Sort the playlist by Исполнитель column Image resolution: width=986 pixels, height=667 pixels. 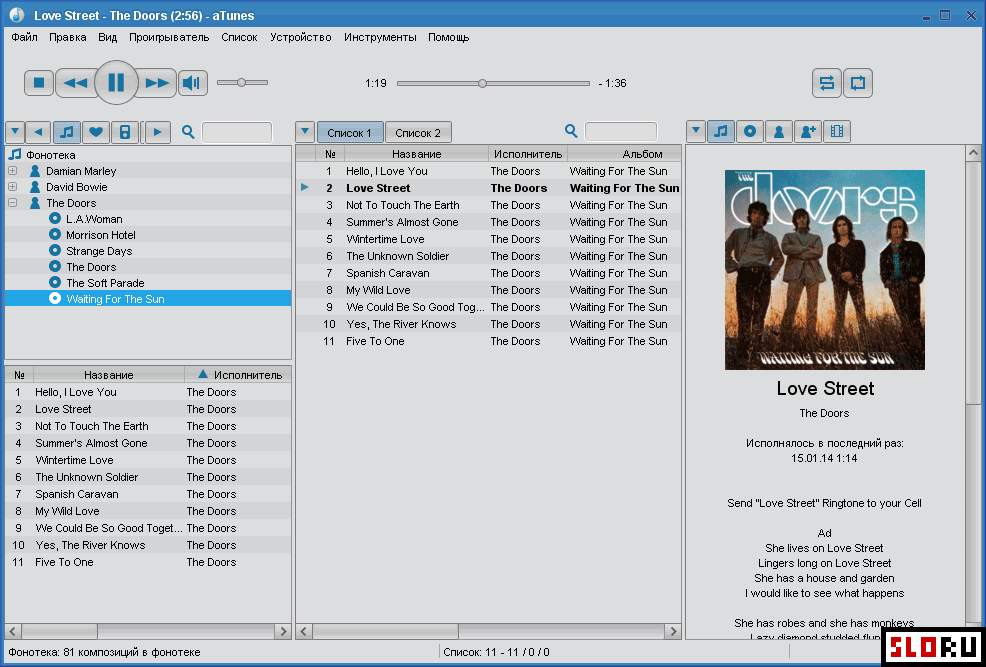pyautogui.click(x=528, y=154)
